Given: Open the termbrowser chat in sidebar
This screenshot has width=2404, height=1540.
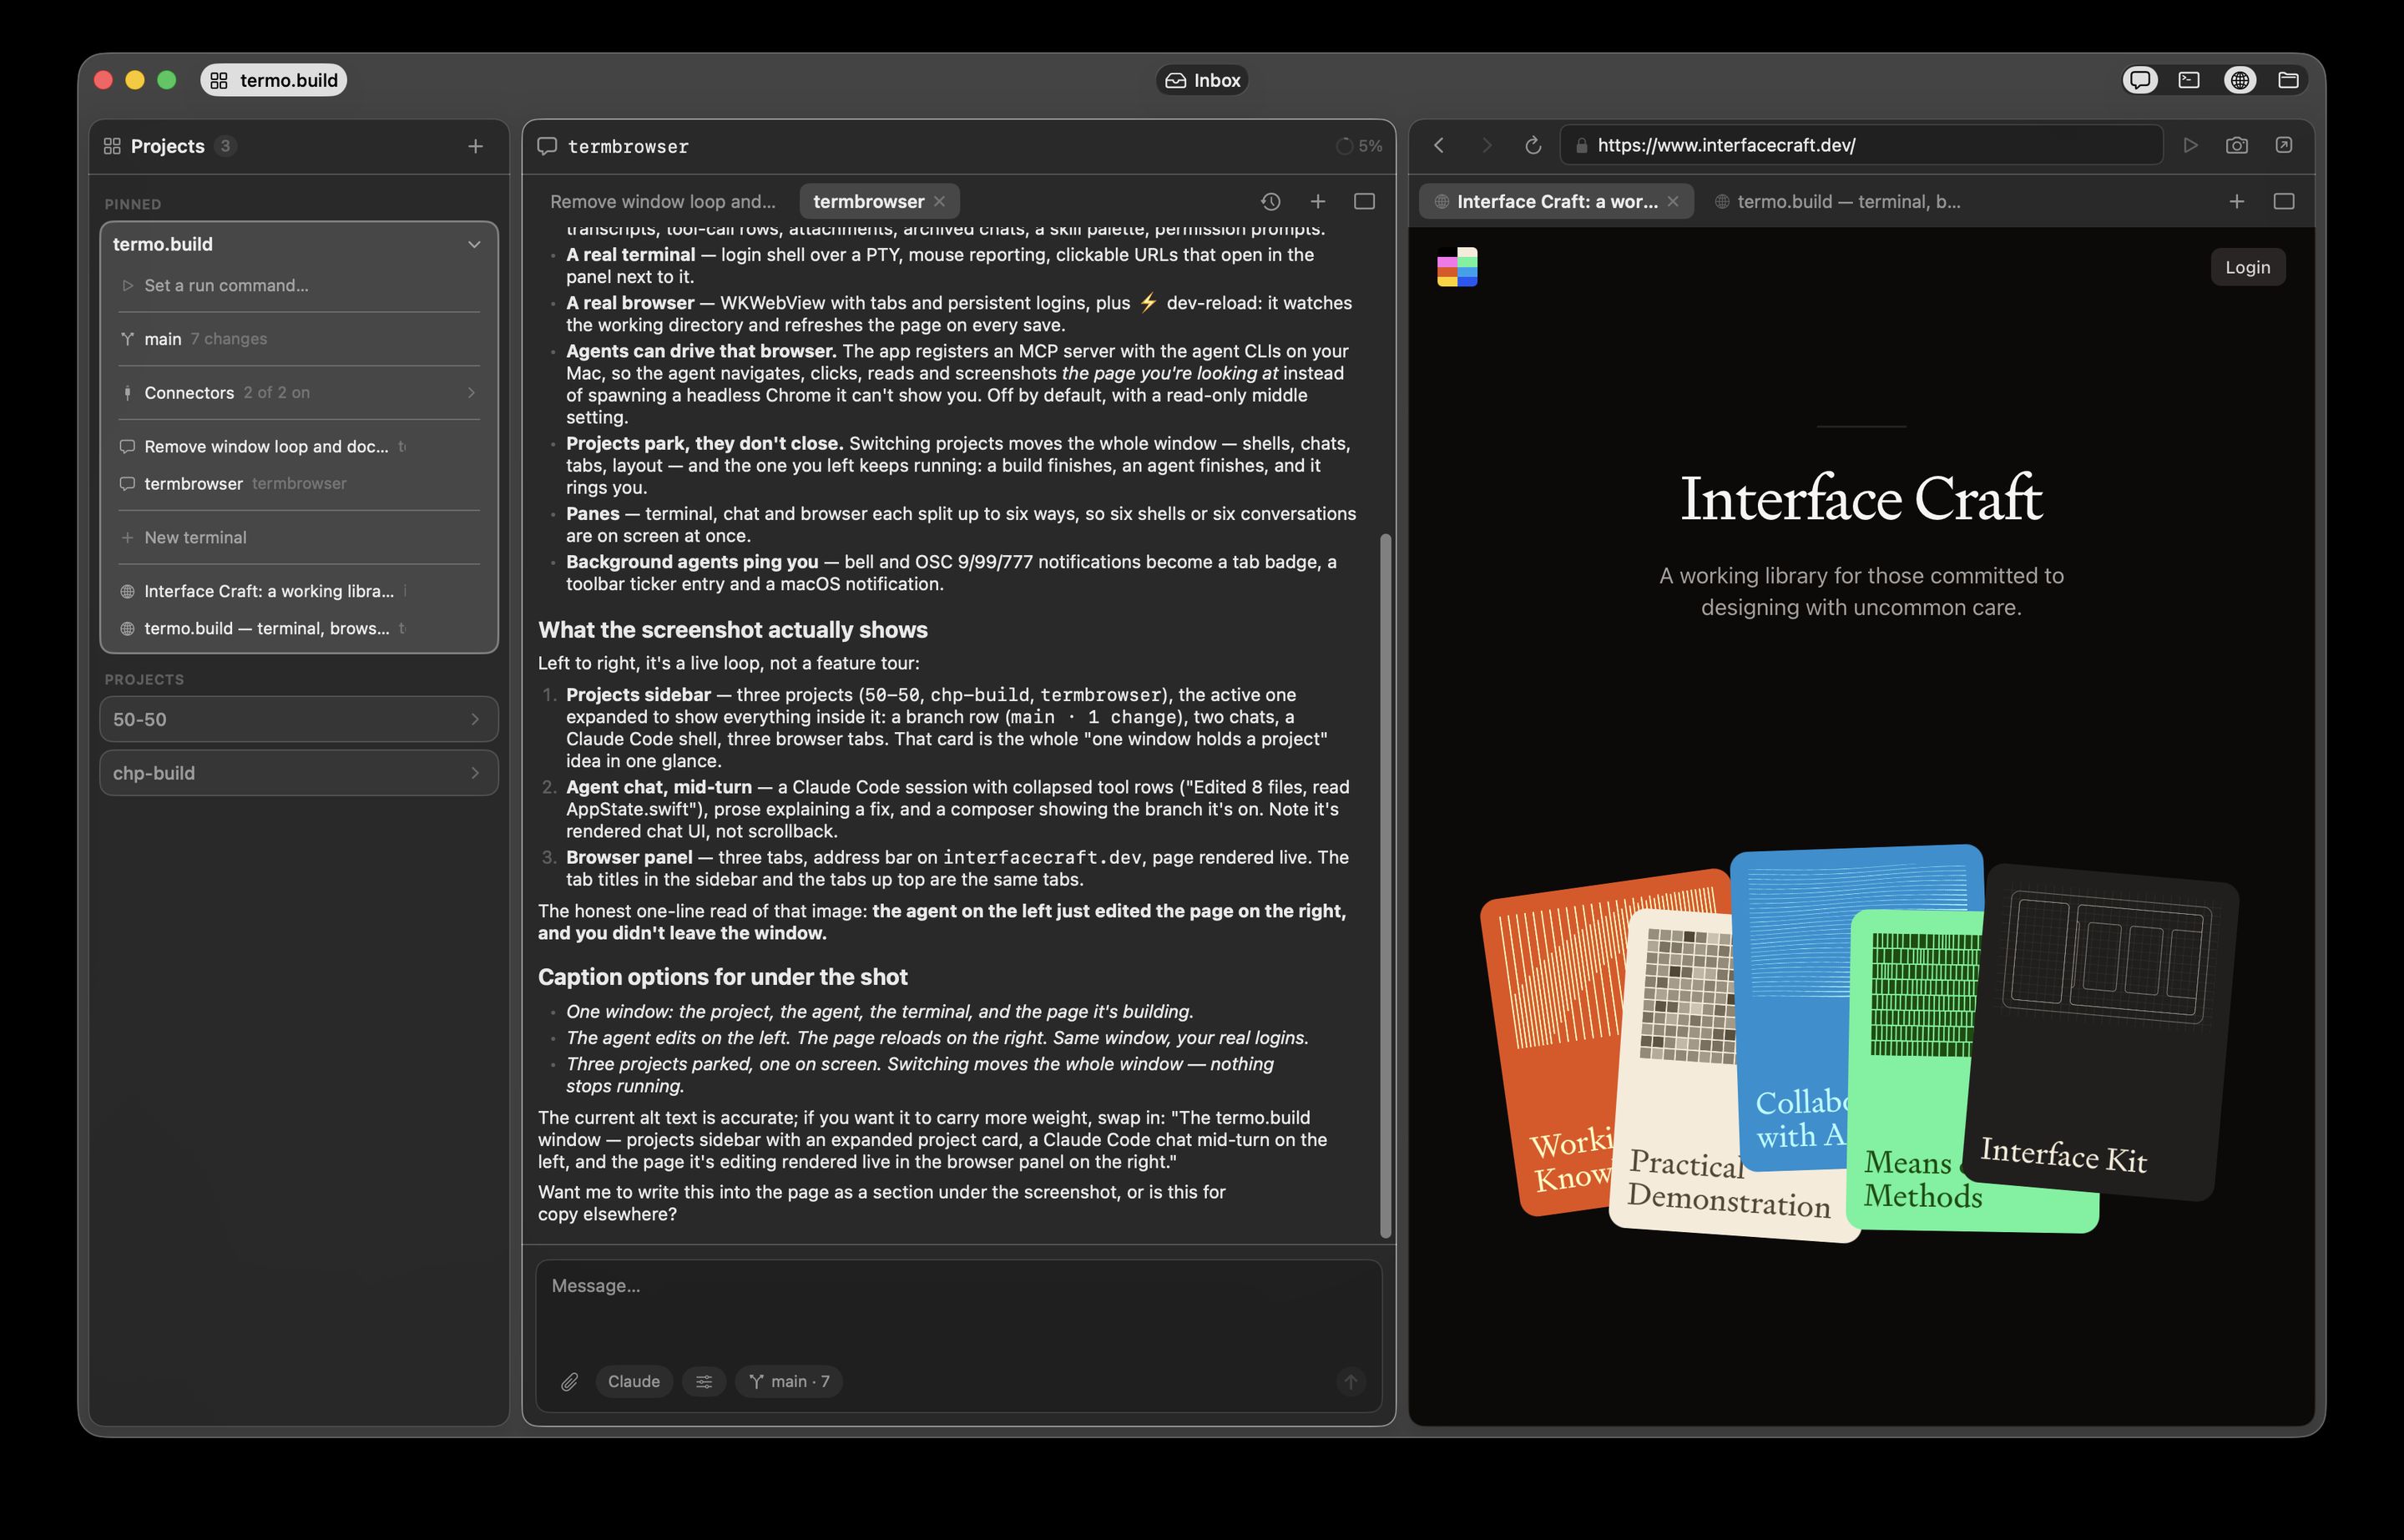Looking at the screenshot, I should point(299,483).
